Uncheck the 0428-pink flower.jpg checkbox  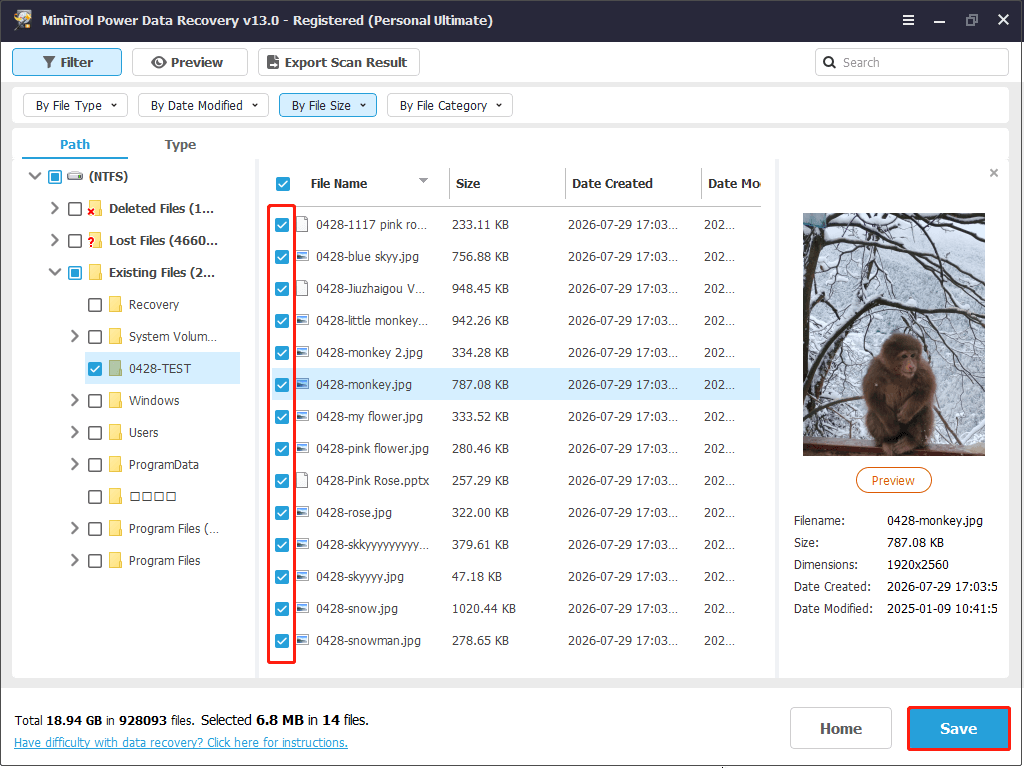point(282,449)
